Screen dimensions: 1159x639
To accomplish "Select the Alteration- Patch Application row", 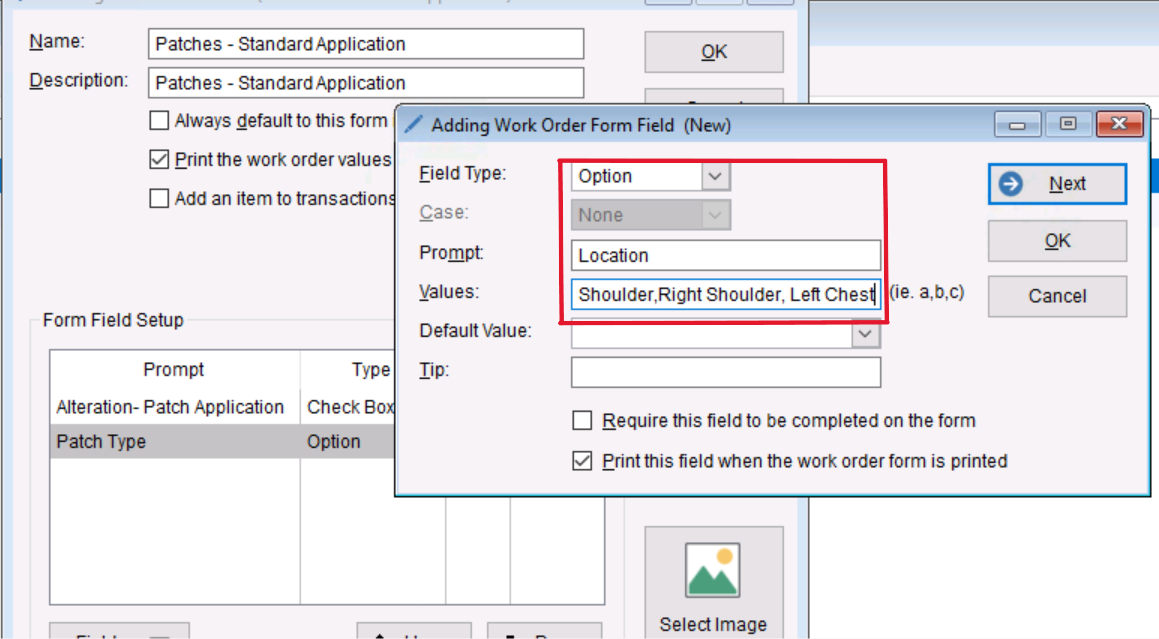I will [175, 407].
